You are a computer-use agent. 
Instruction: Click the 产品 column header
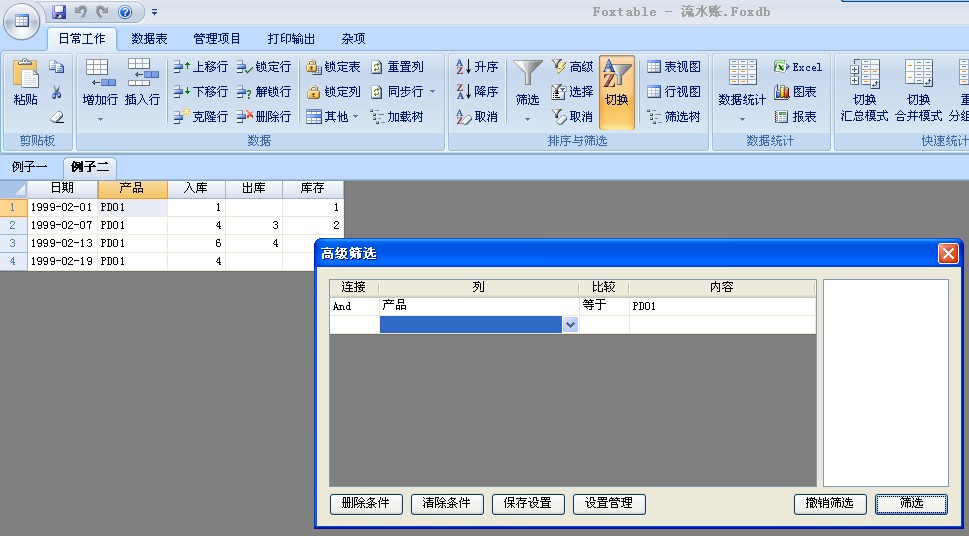click(x=132, y=189)
